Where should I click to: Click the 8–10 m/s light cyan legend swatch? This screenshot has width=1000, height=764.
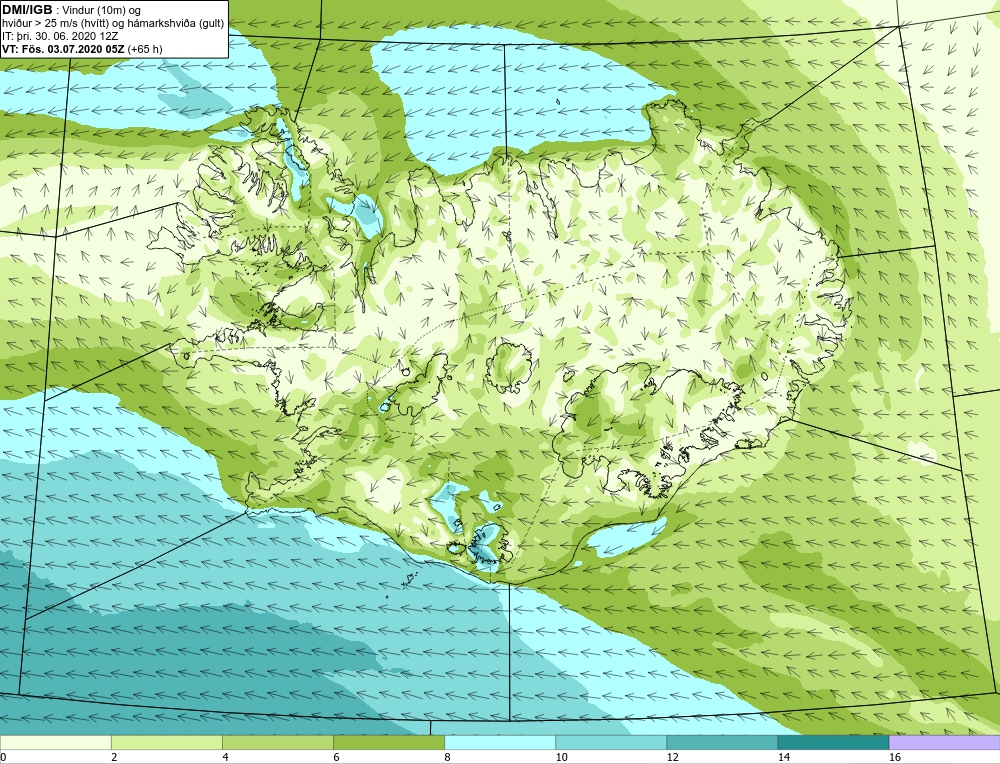[x=499, y=742]
